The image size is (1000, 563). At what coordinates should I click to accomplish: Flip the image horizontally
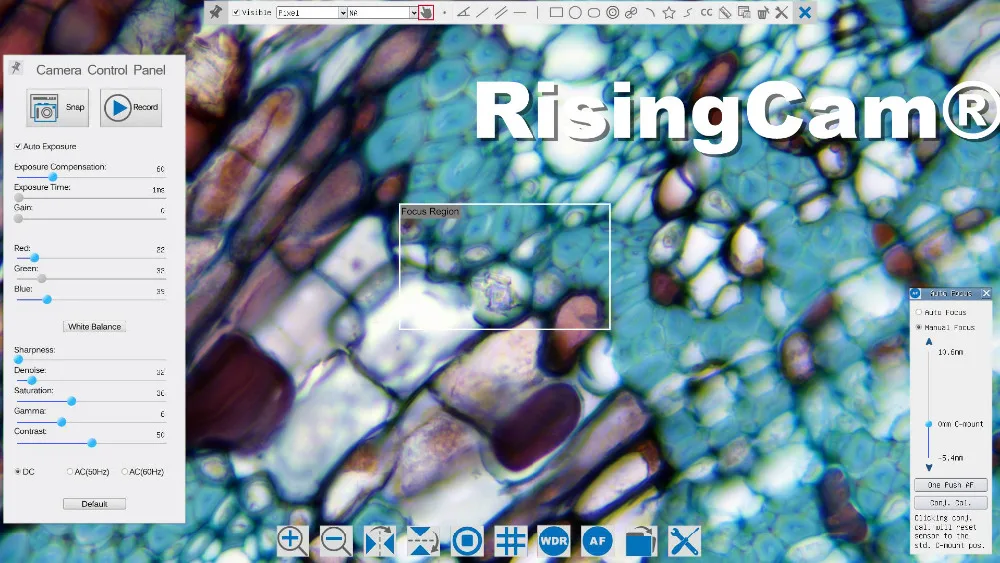pos(379,541)
